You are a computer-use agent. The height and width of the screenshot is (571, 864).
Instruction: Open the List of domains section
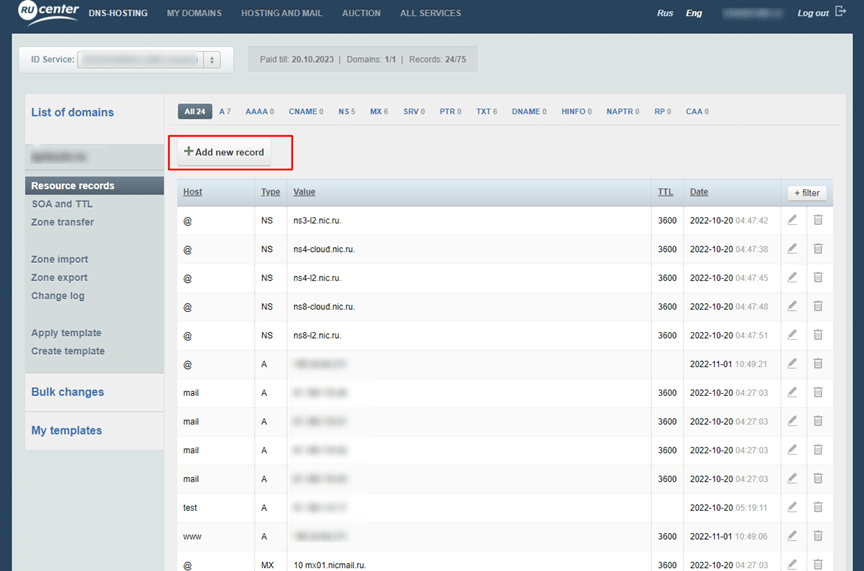pyautogui.click(x=72, y=112)
